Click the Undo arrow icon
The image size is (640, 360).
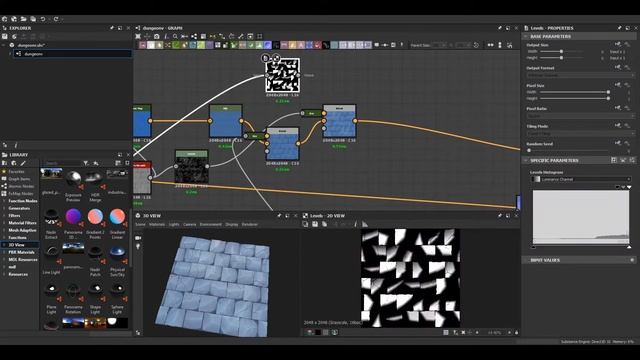point(43,19)
